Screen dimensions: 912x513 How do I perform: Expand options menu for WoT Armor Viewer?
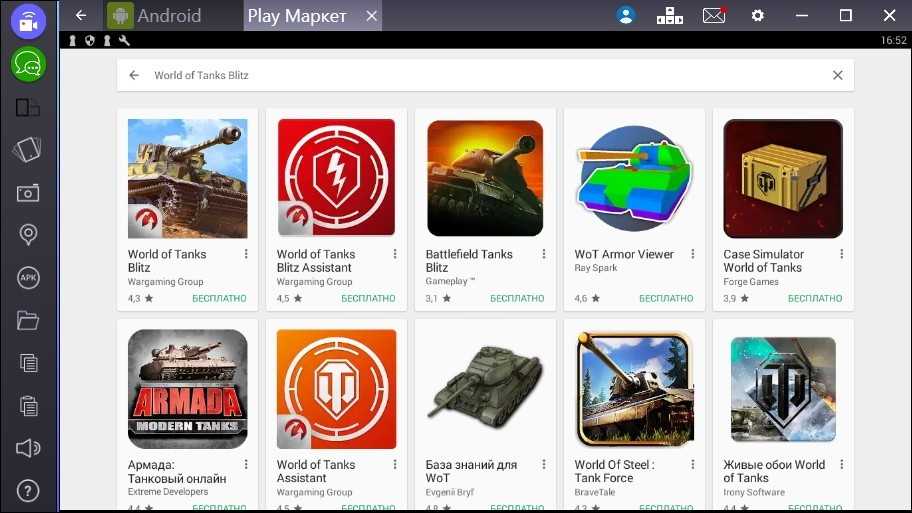693,255
